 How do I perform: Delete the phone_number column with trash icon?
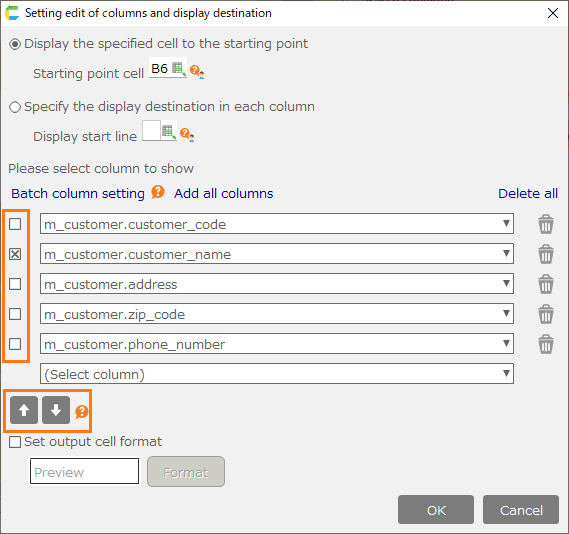[x=546, y=344]
